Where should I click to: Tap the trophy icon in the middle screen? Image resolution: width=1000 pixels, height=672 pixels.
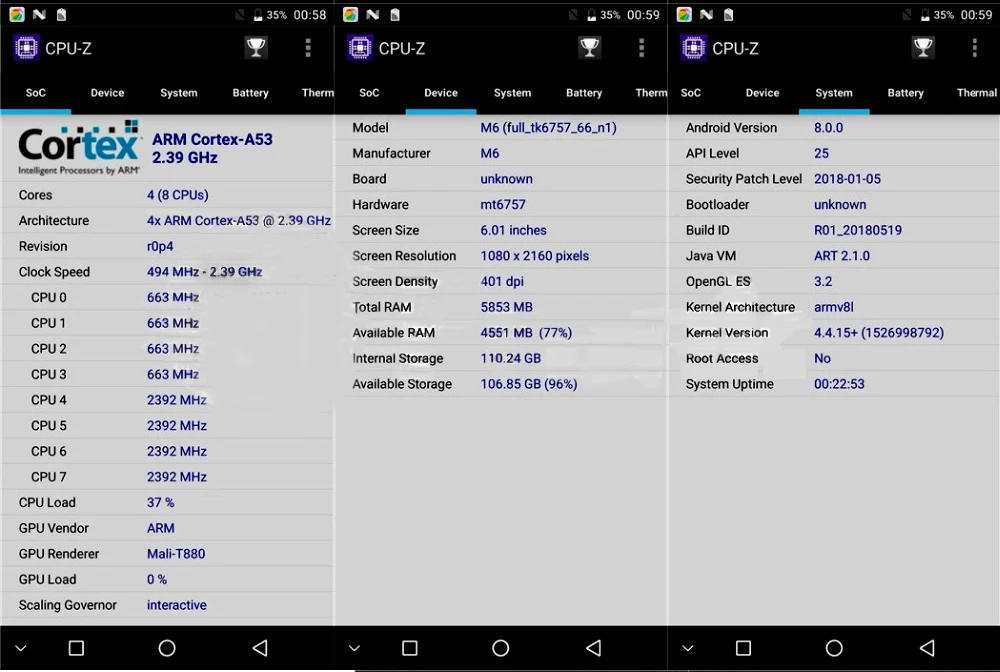point(589,48)
